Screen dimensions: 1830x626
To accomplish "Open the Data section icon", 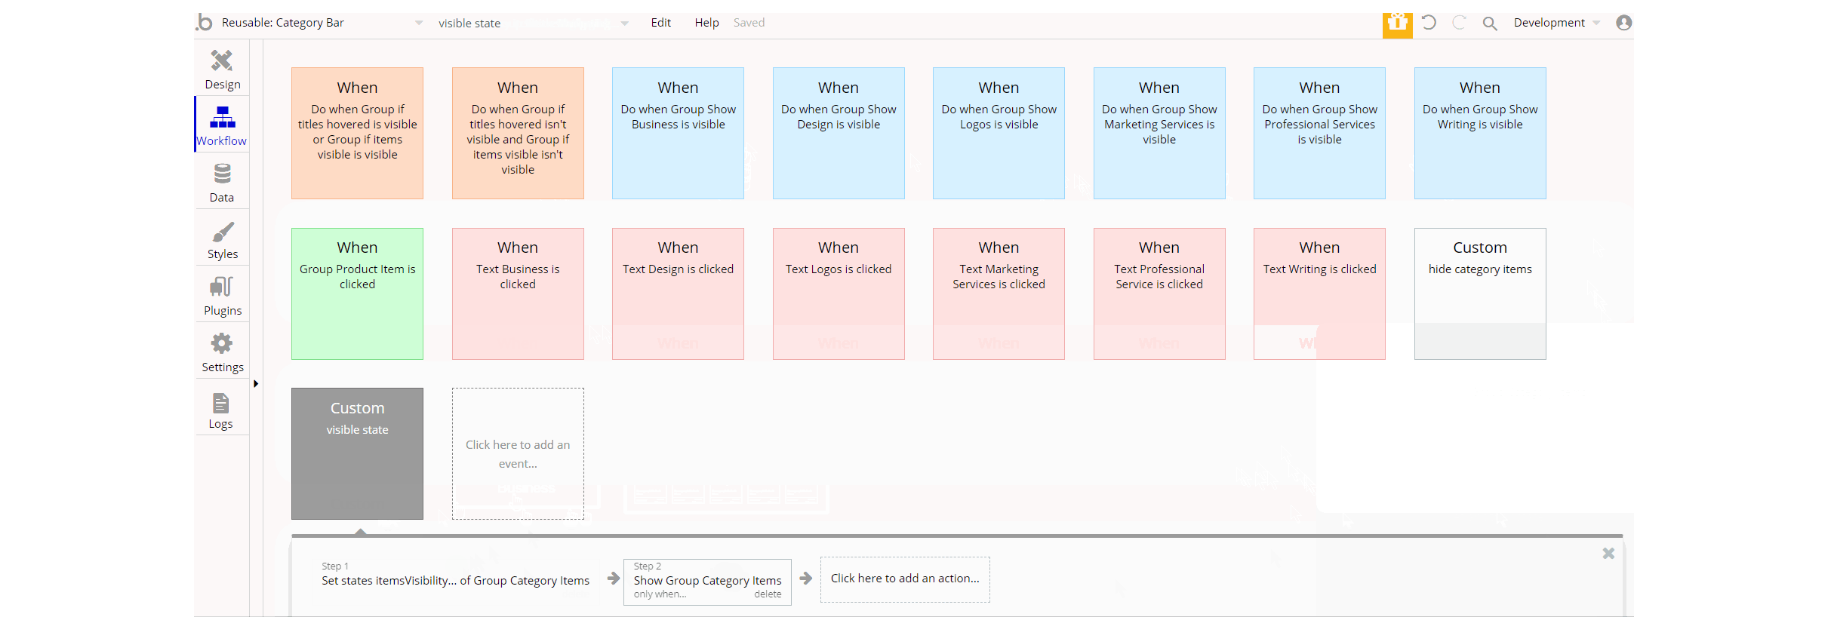I will pos(222,175).
